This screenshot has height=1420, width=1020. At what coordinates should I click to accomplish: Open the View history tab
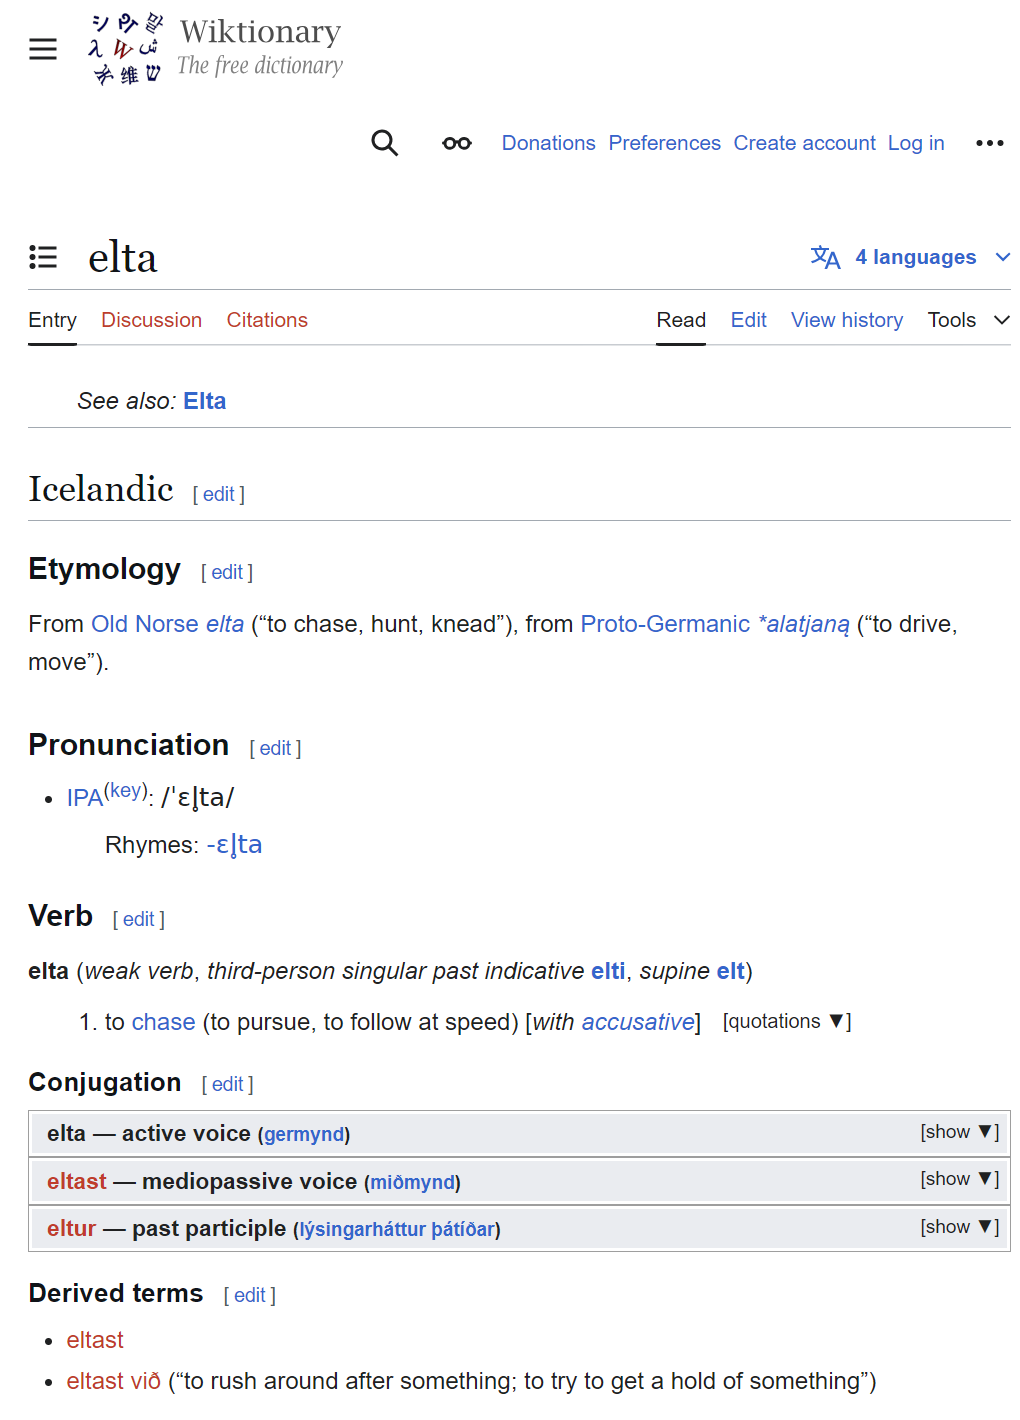pos(846,320)
